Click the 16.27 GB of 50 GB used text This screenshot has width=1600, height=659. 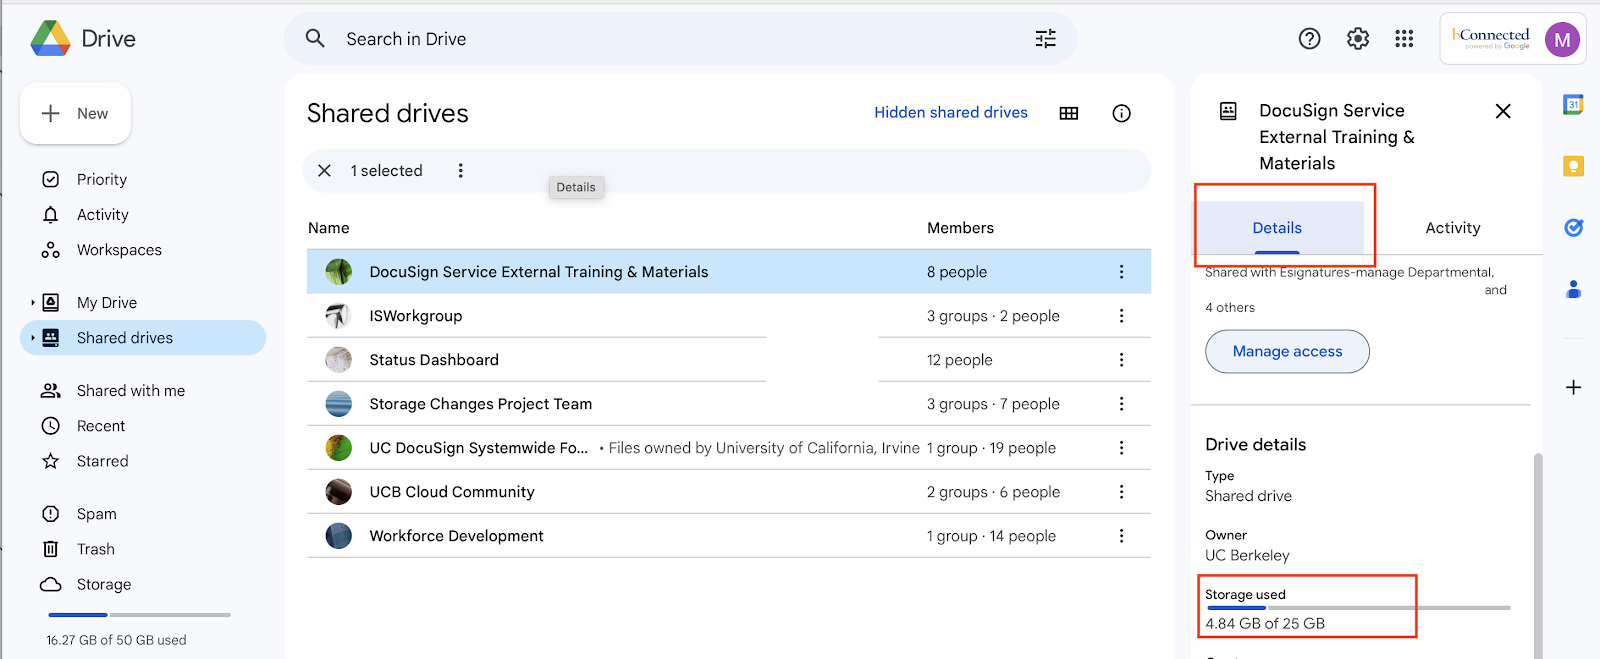tap(116, 640)
